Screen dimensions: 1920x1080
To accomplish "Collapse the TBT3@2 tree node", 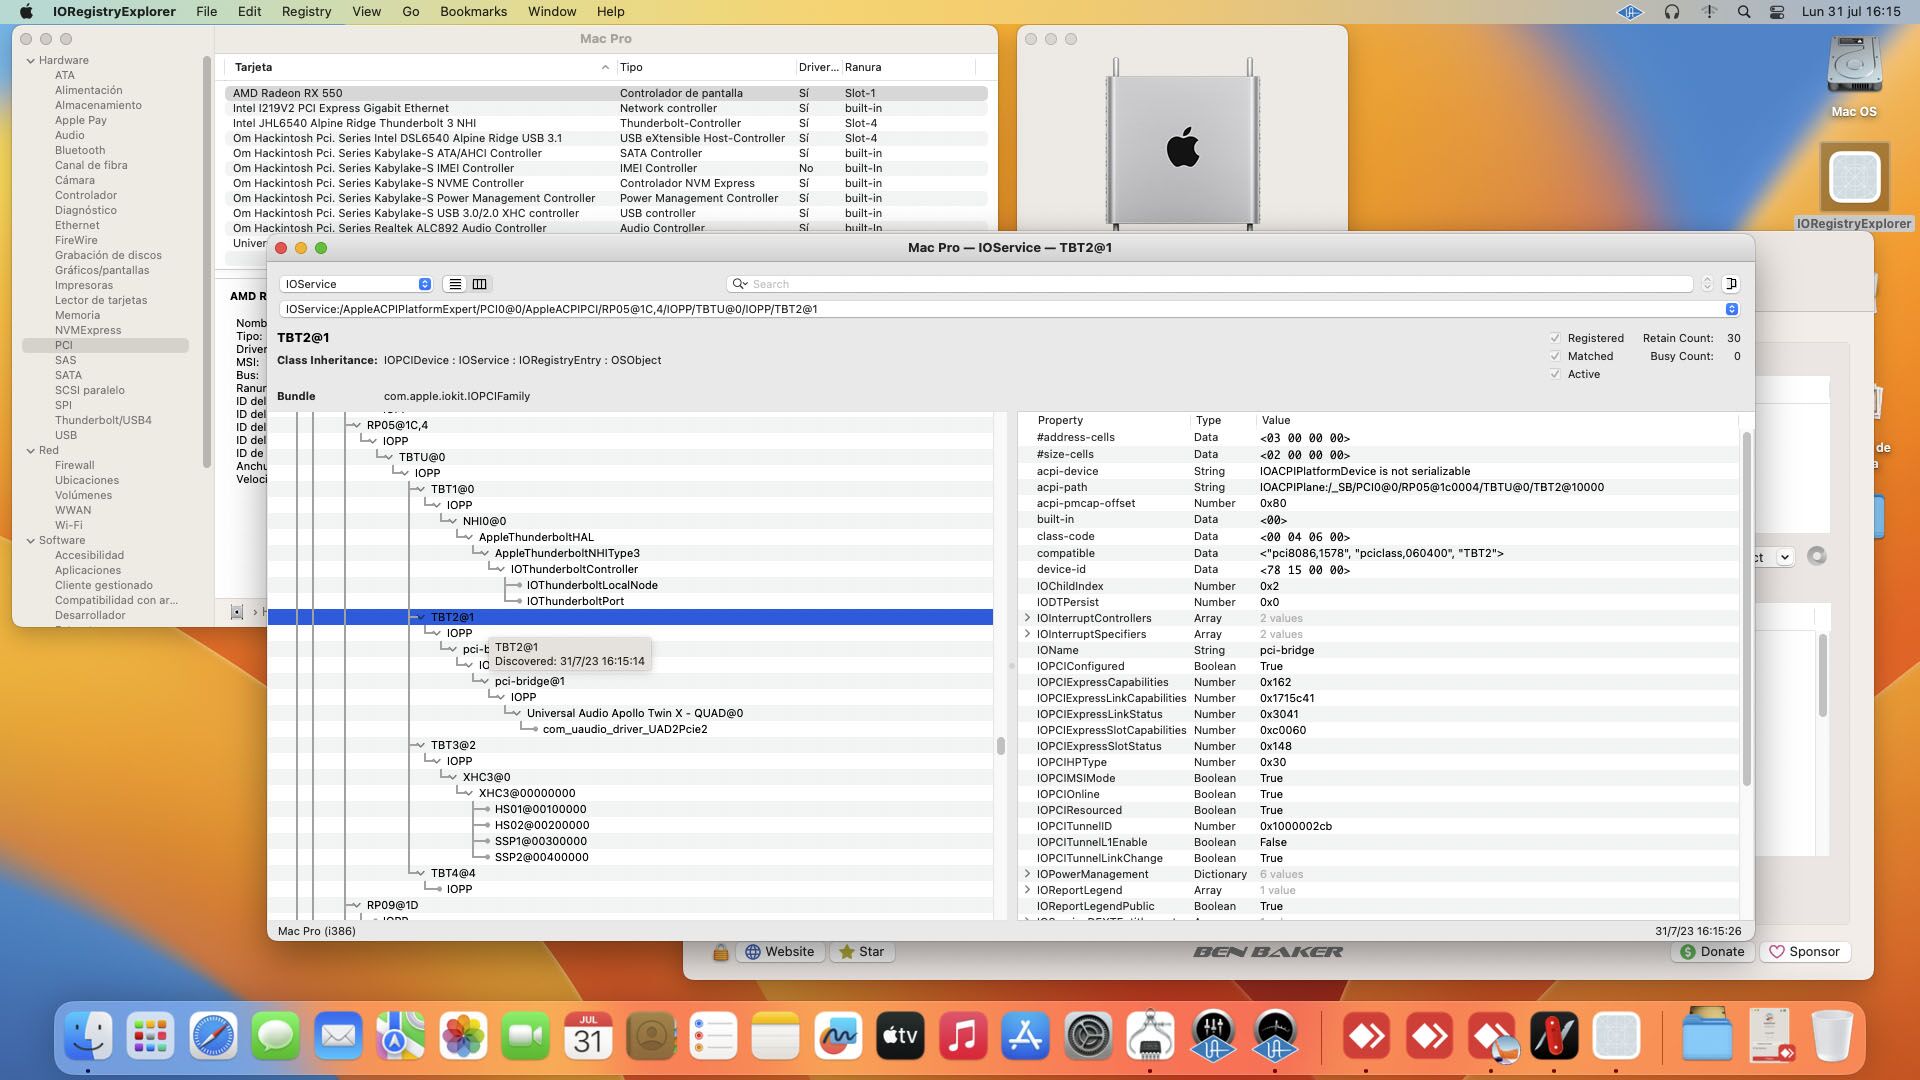I will pyautogui.click(x=420, y=745).
